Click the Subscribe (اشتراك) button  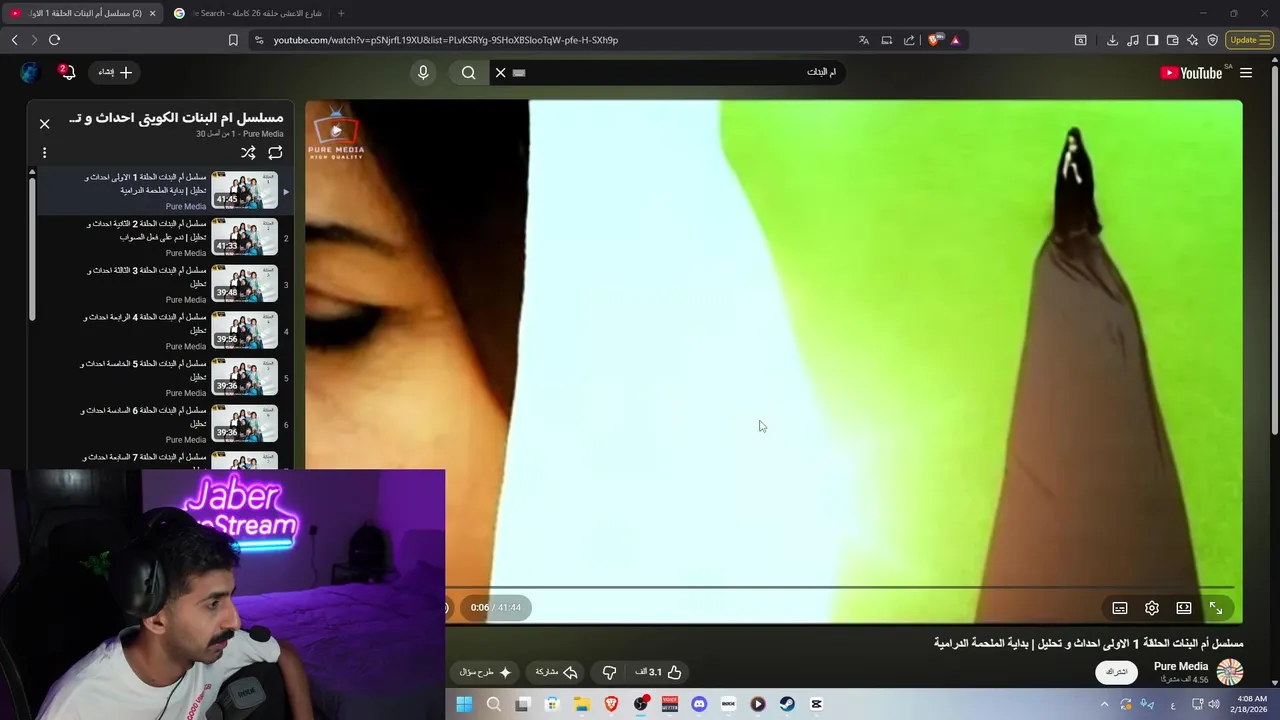[x=1116, y=672]
